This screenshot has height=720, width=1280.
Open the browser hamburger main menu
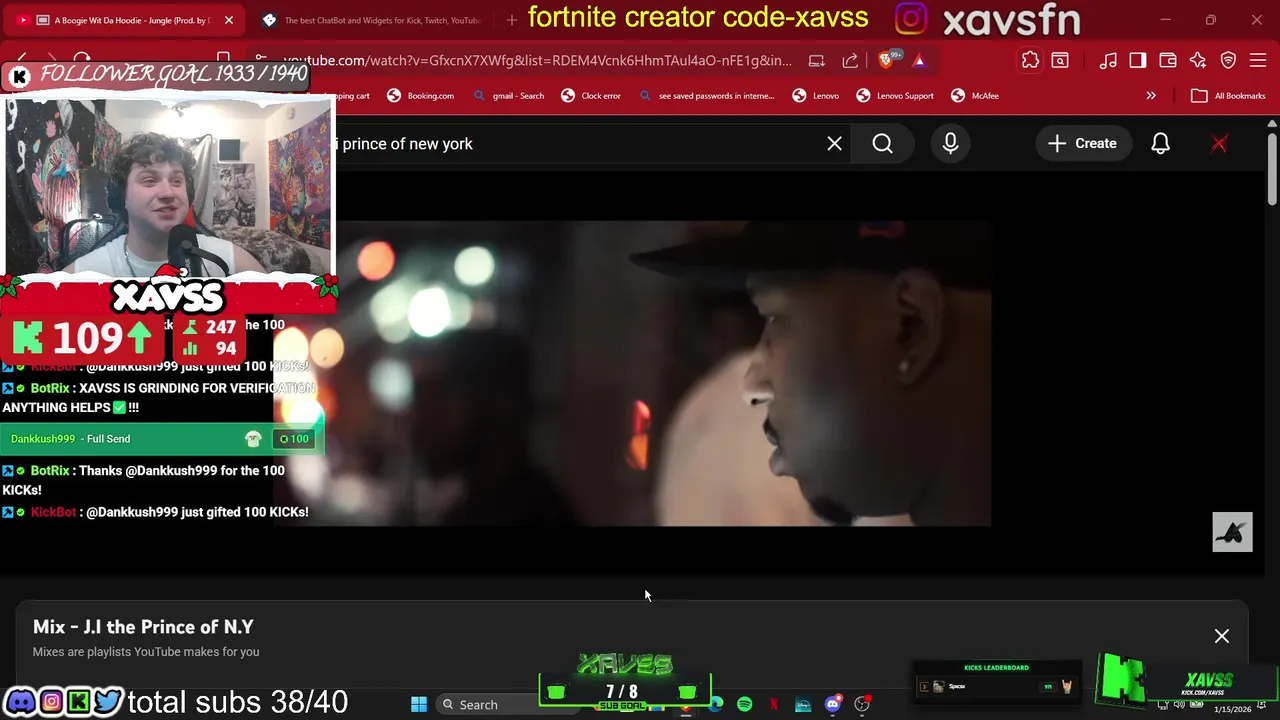click(1258, 61)
